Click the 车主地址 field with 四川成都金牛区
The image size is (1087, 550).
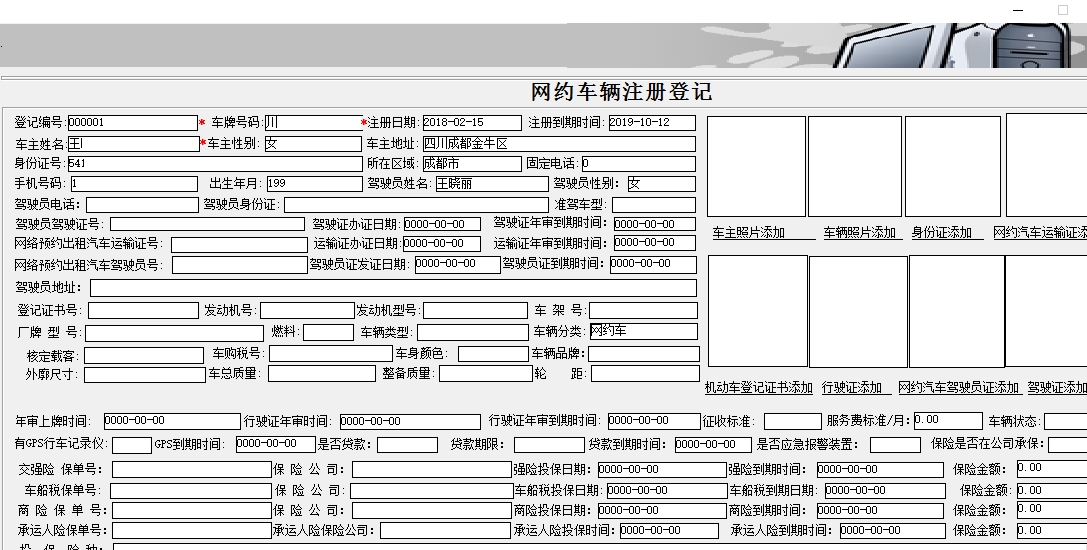(x=558, y=144)
